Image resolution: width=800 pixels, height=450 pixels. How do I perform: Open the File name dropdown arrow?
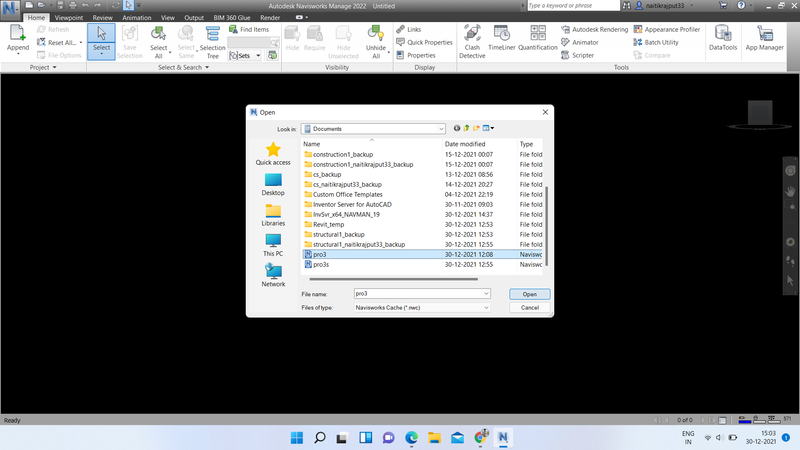pos(486,294)
